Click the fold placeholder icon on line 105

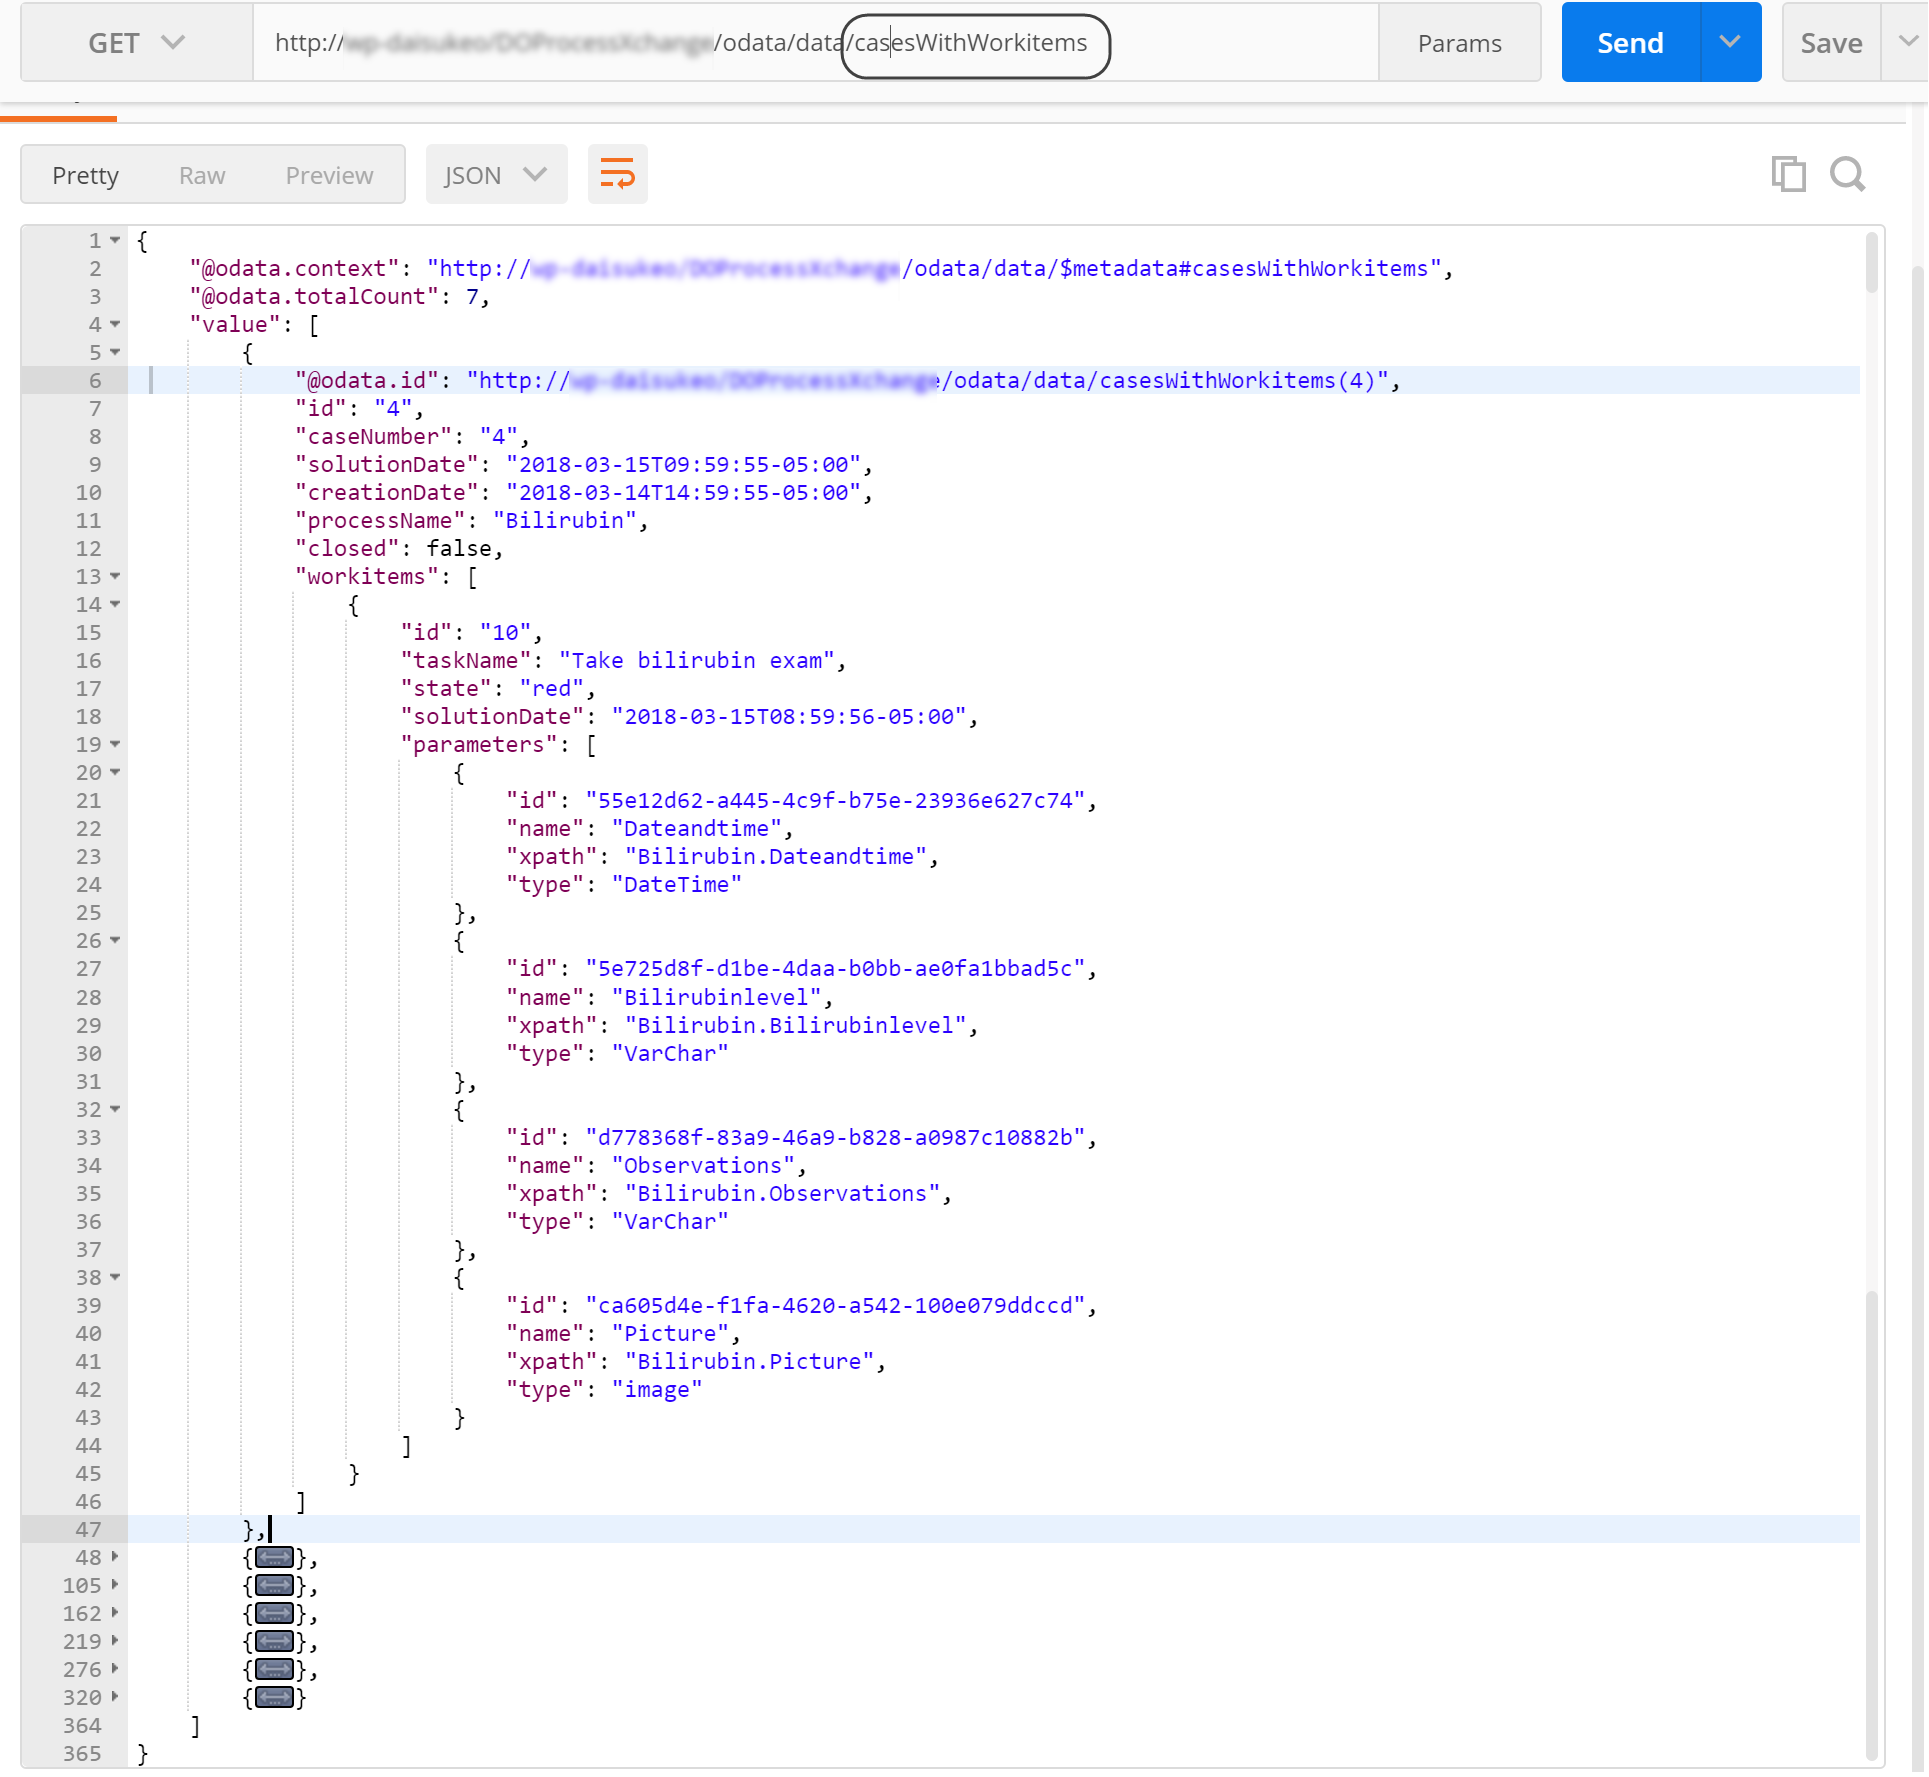[274, 1585]
